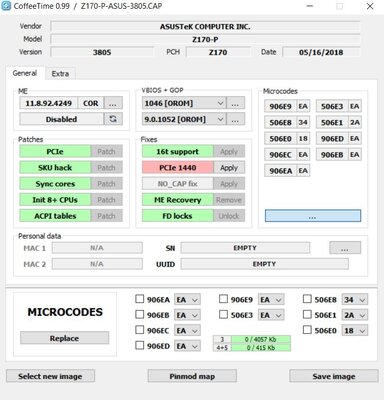384x400 pixels.
Task: Tick the 906E9 microcode checkbox
Action: point(223,299)
